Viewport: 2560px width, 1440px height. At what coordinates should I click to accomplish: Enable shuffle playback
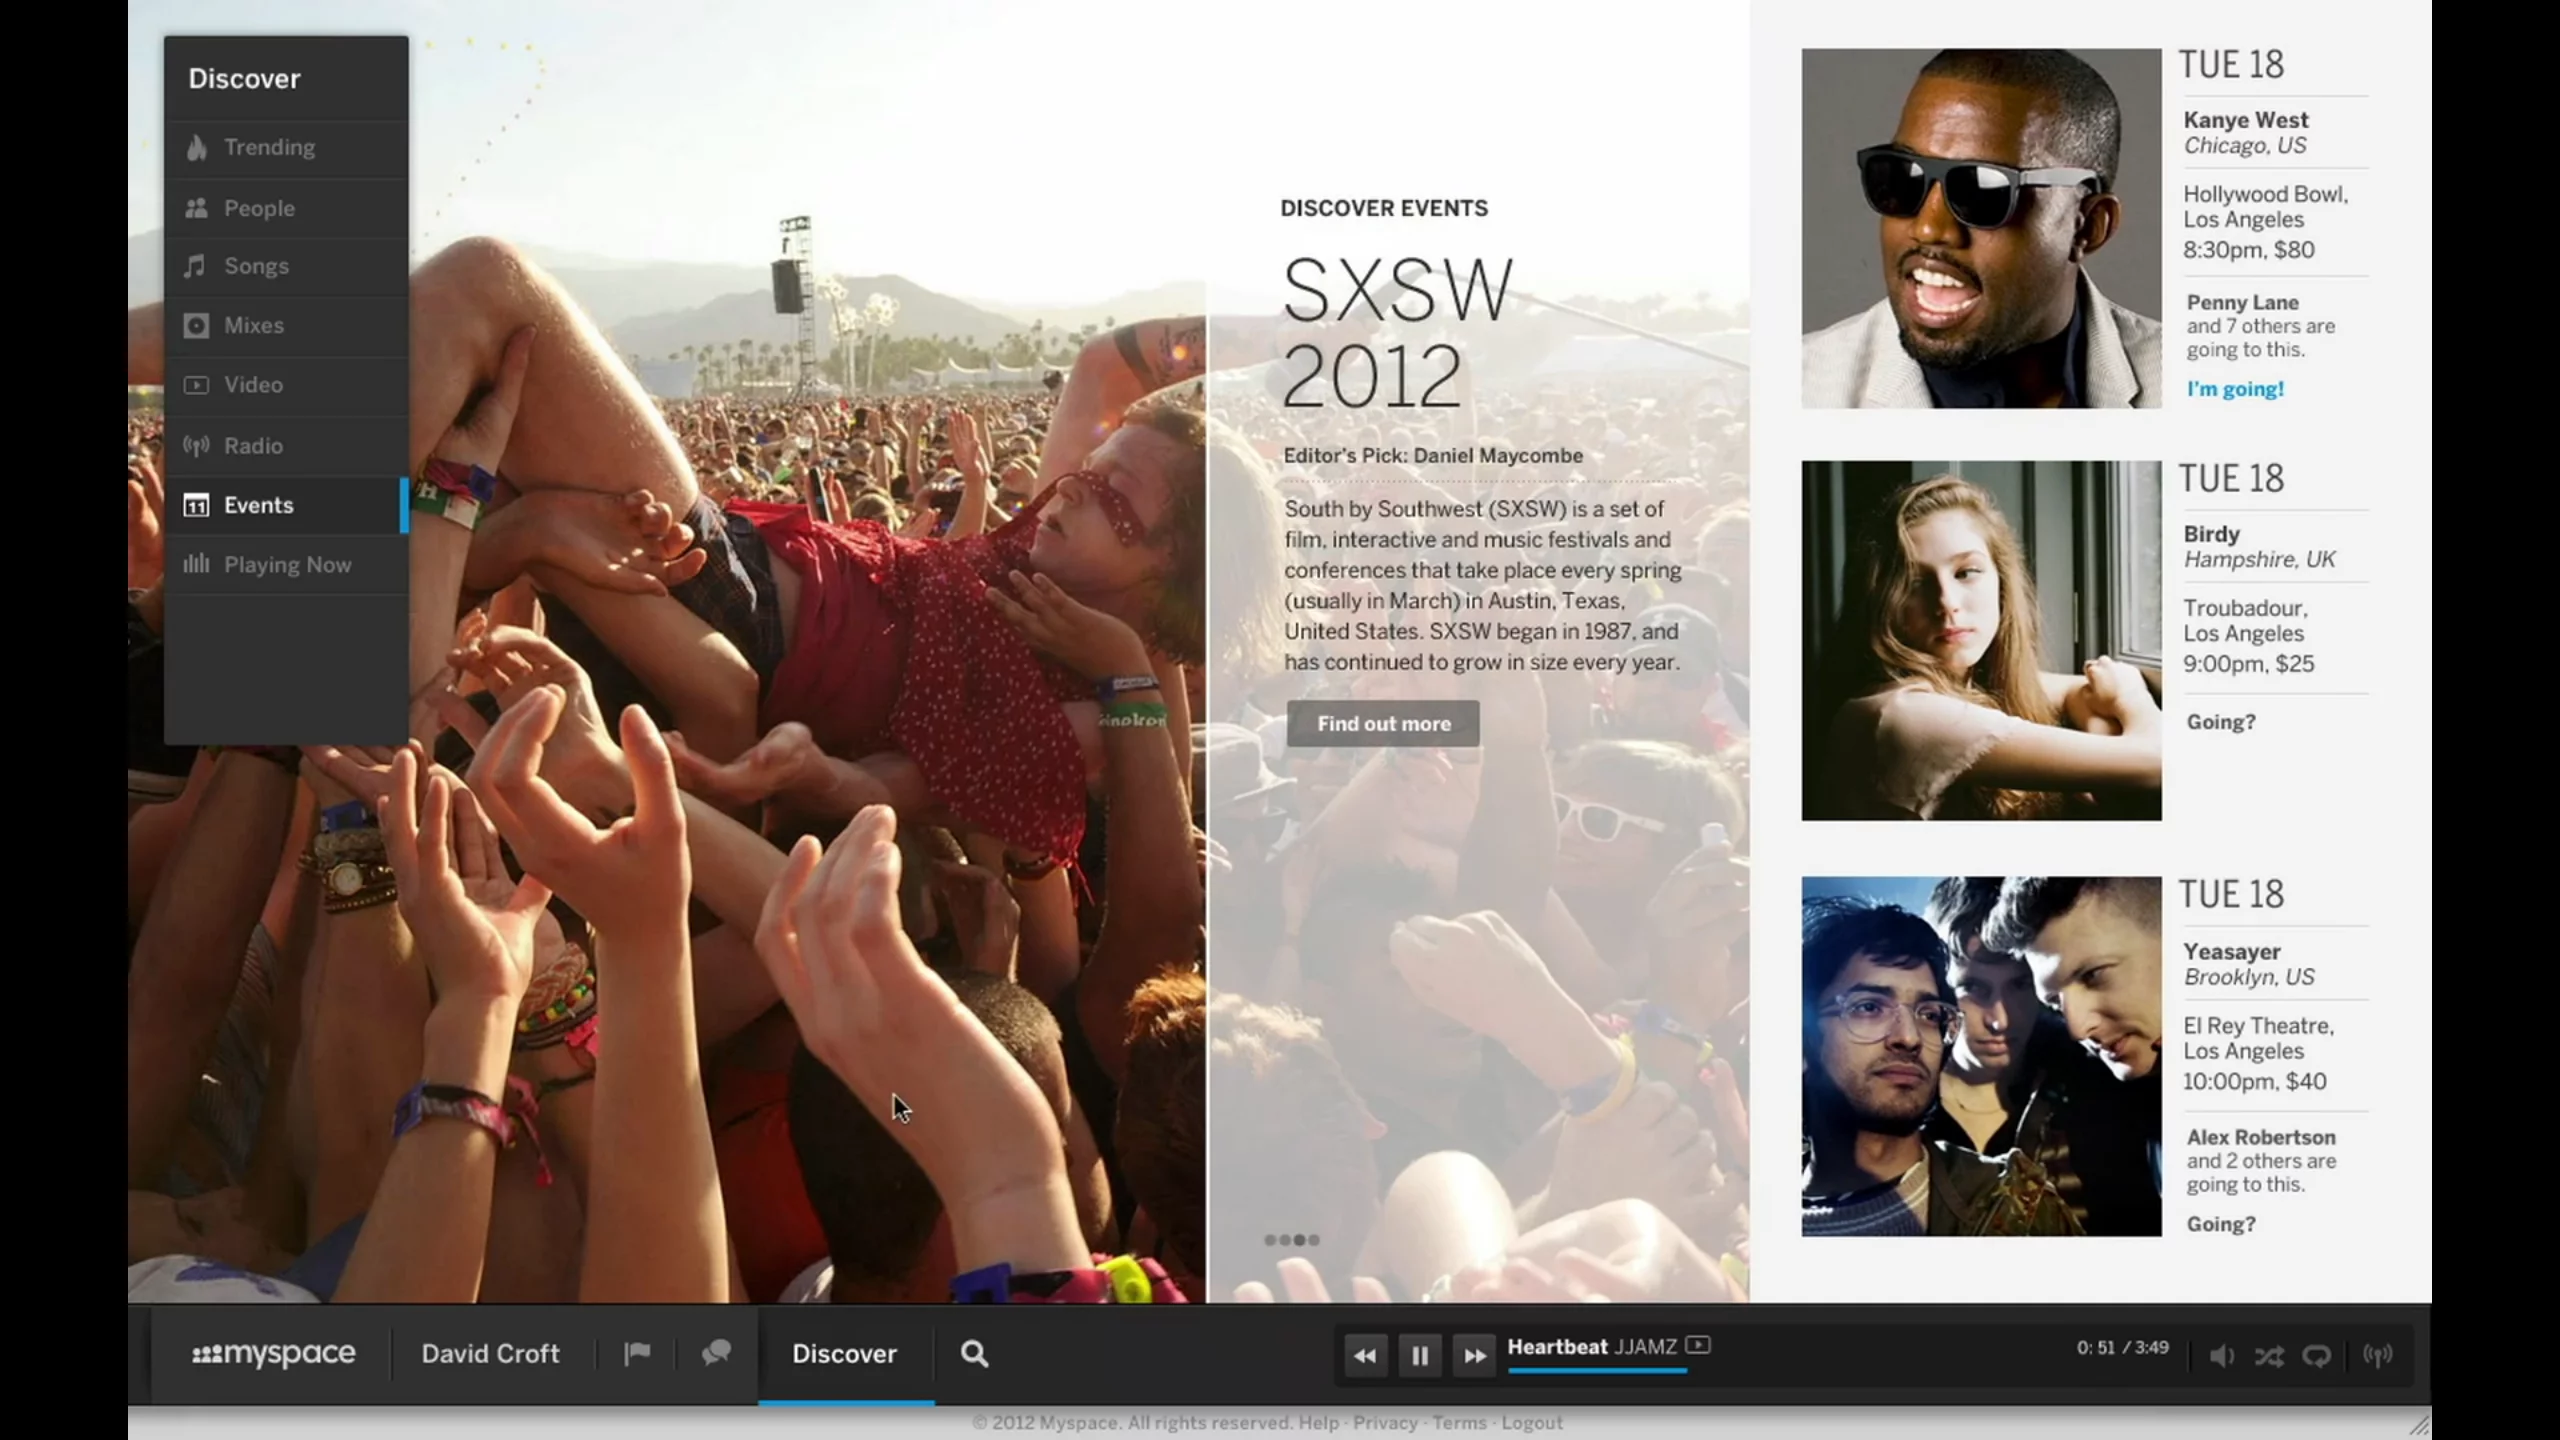click(x=2268, y=1355)
